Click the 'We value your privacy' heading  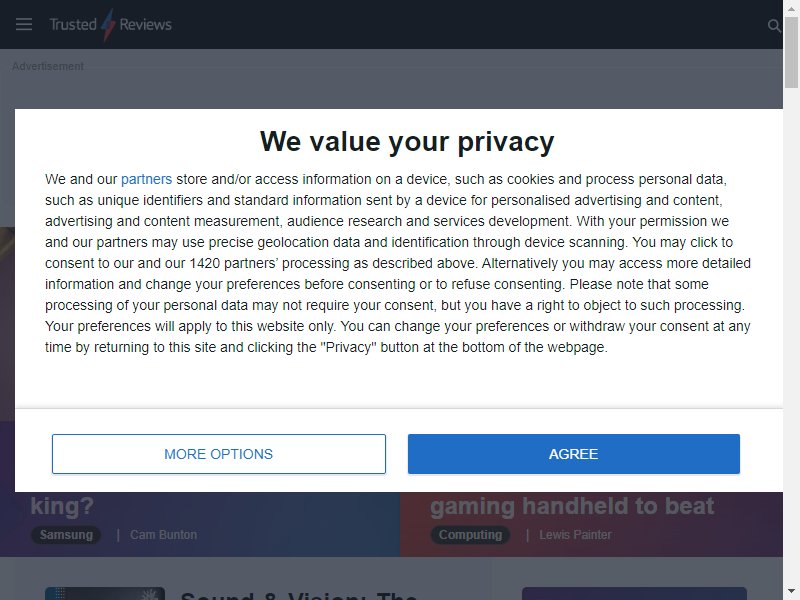(407, 141)
